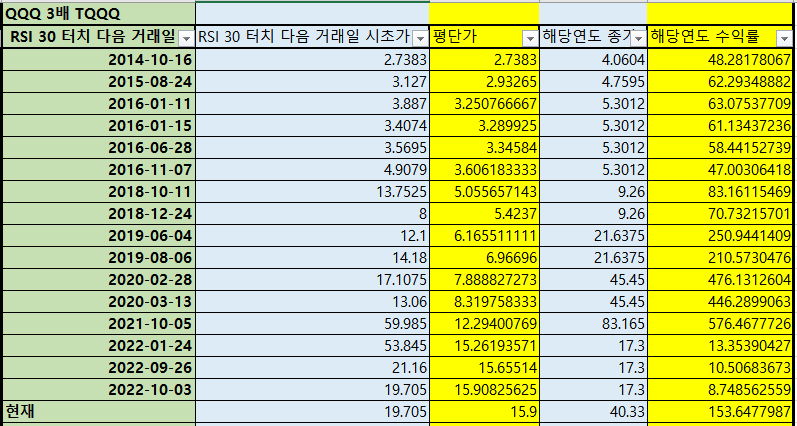This screenshot has width=797, height=426.
Task: Click average price cell 6.165511111
Action: pos(484,235)
